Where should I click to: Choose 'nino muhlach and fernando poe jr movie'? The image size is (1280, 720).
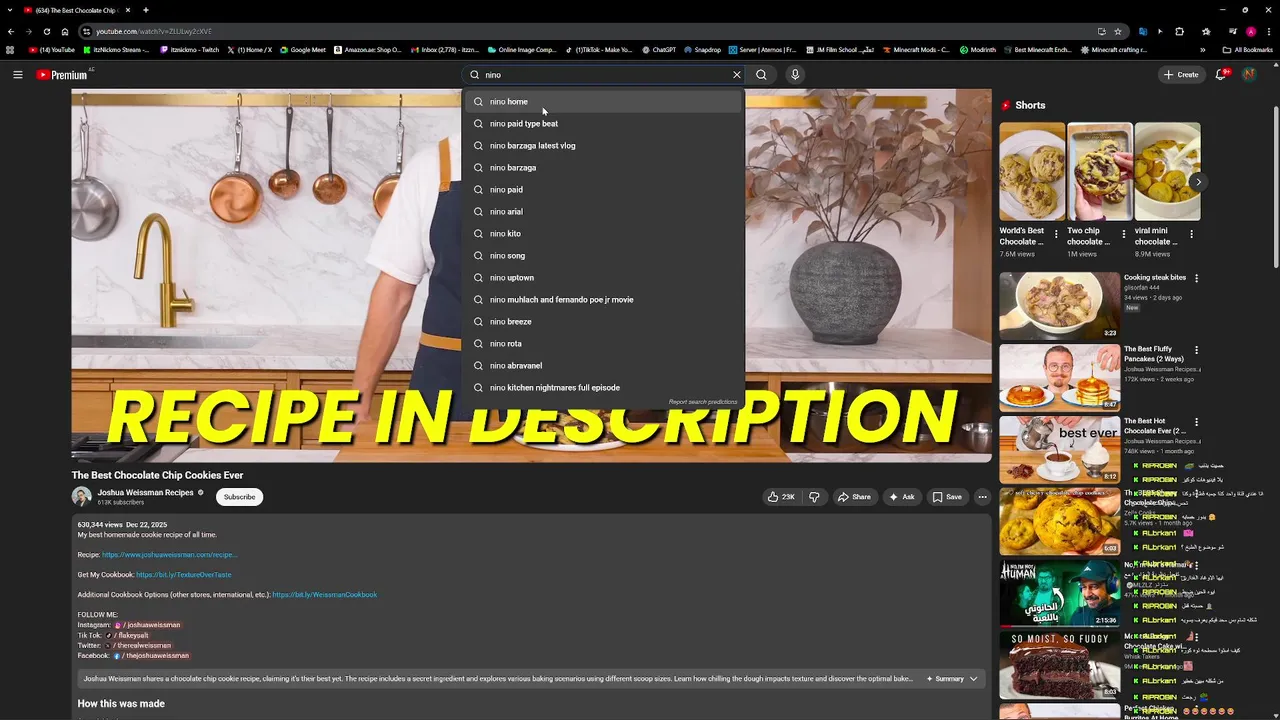click(604, 300)
